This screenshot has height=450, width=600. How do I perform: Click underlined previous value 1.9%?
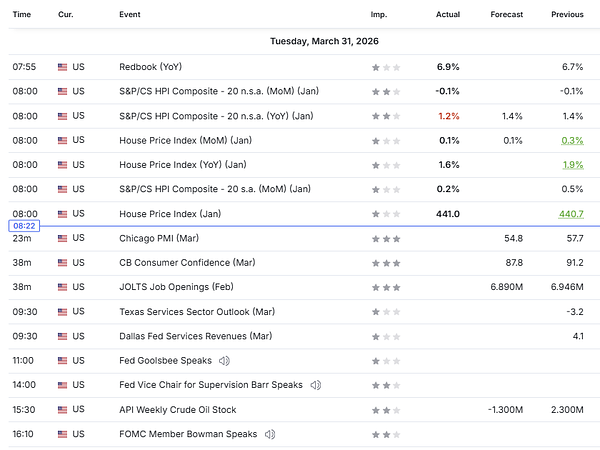(572, 165)
